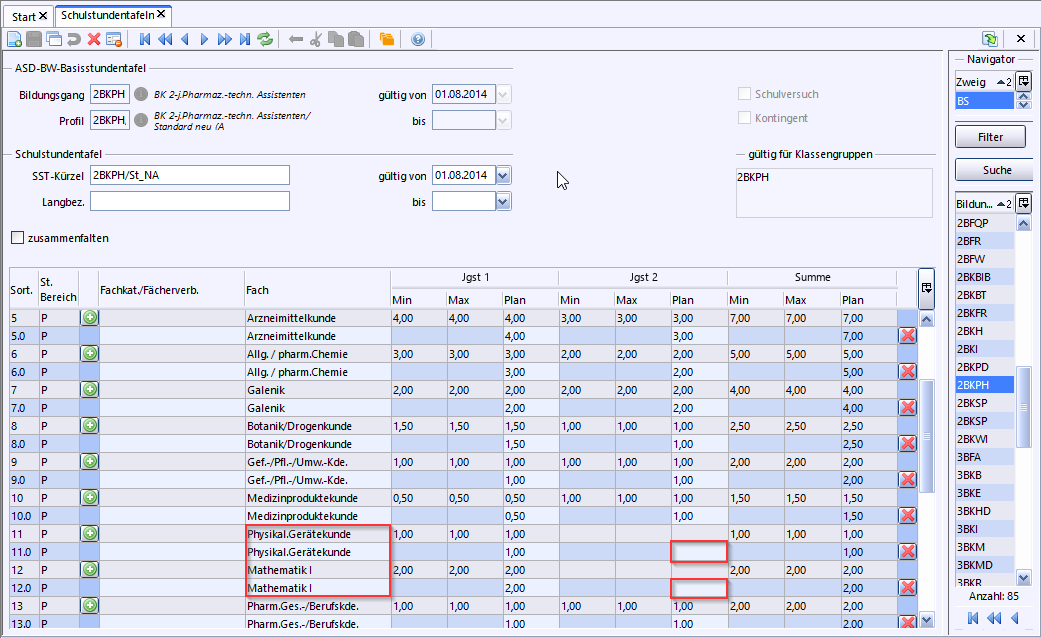Viewport: 1041px width, 638px height.
Task: Delete row 11.0 Physikal.Gerätekunde with the red X
Action: click(908, 551)
